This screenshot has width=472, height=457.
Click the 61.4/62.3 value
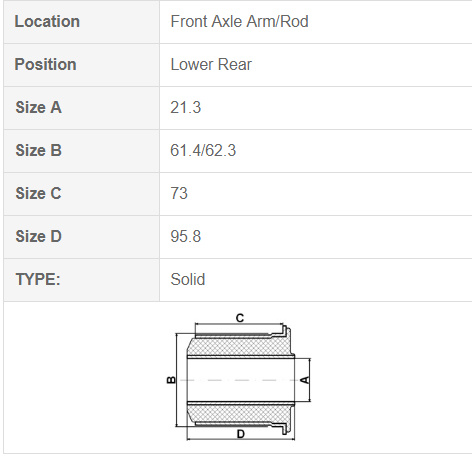coord(203,150)
